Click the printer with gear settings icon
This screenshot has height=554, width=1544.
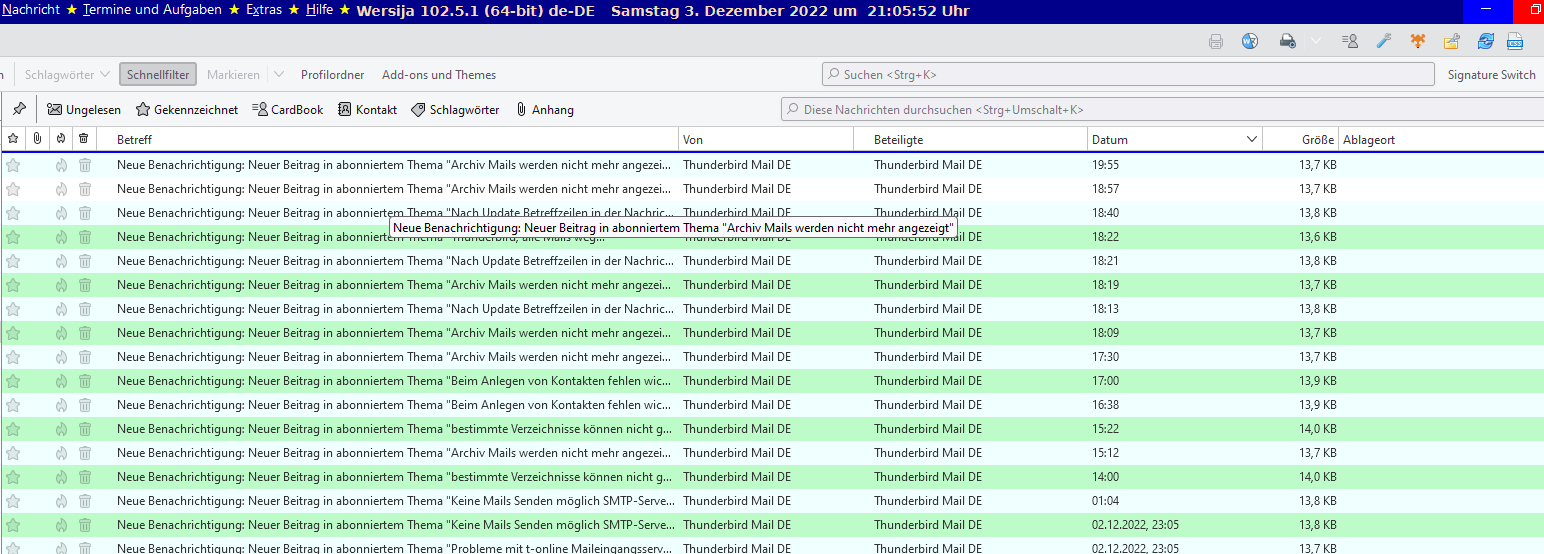[1288, 41]
